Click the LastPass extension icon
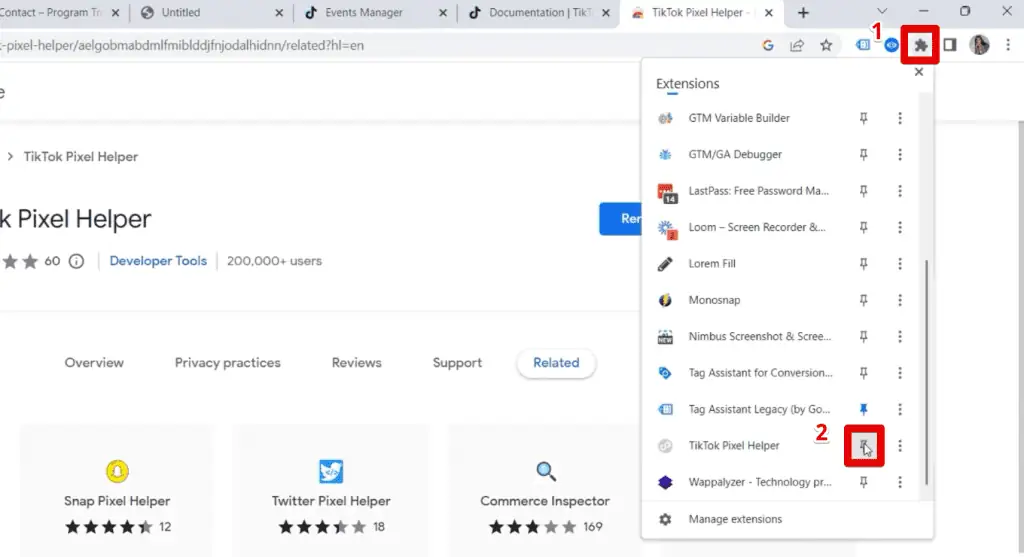Viewport: 1024px width, 557px height. (665, 193)
